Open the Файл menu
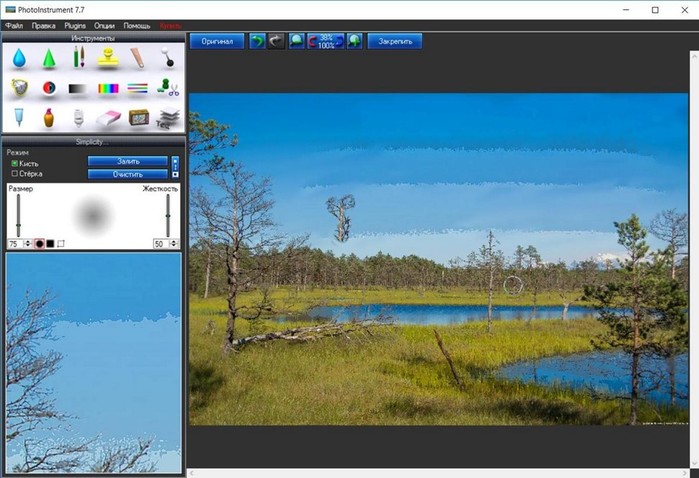 coord(14,26)
